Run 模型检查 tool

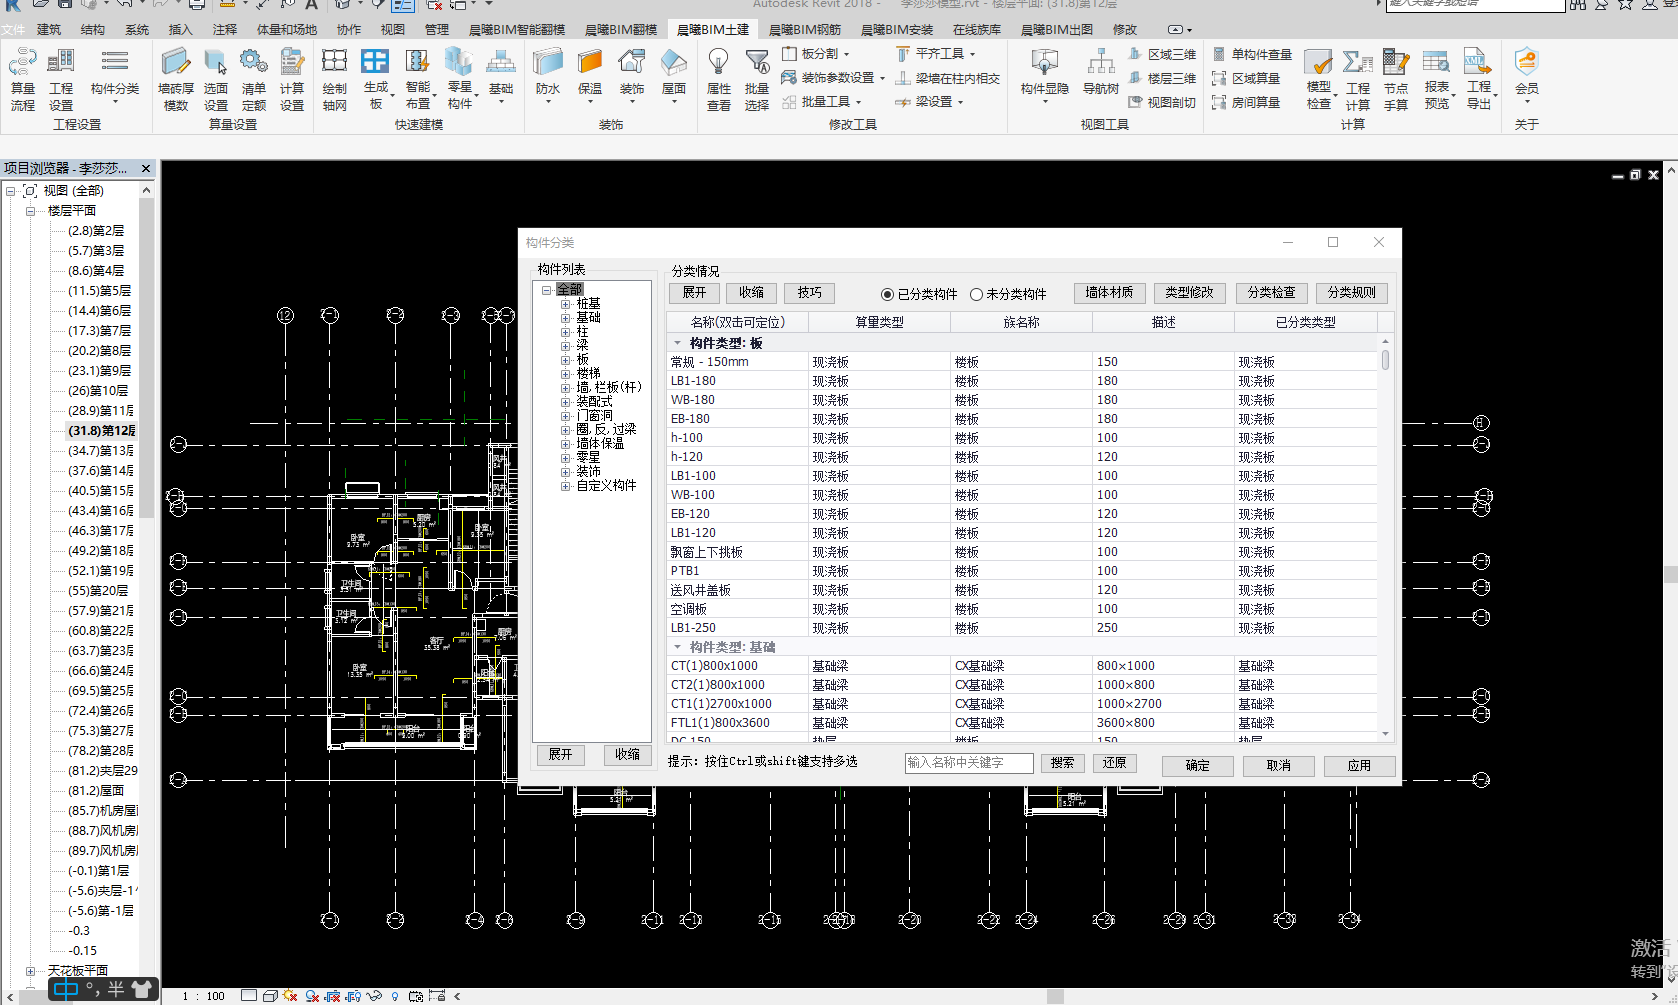click(x=1319, y=79)
